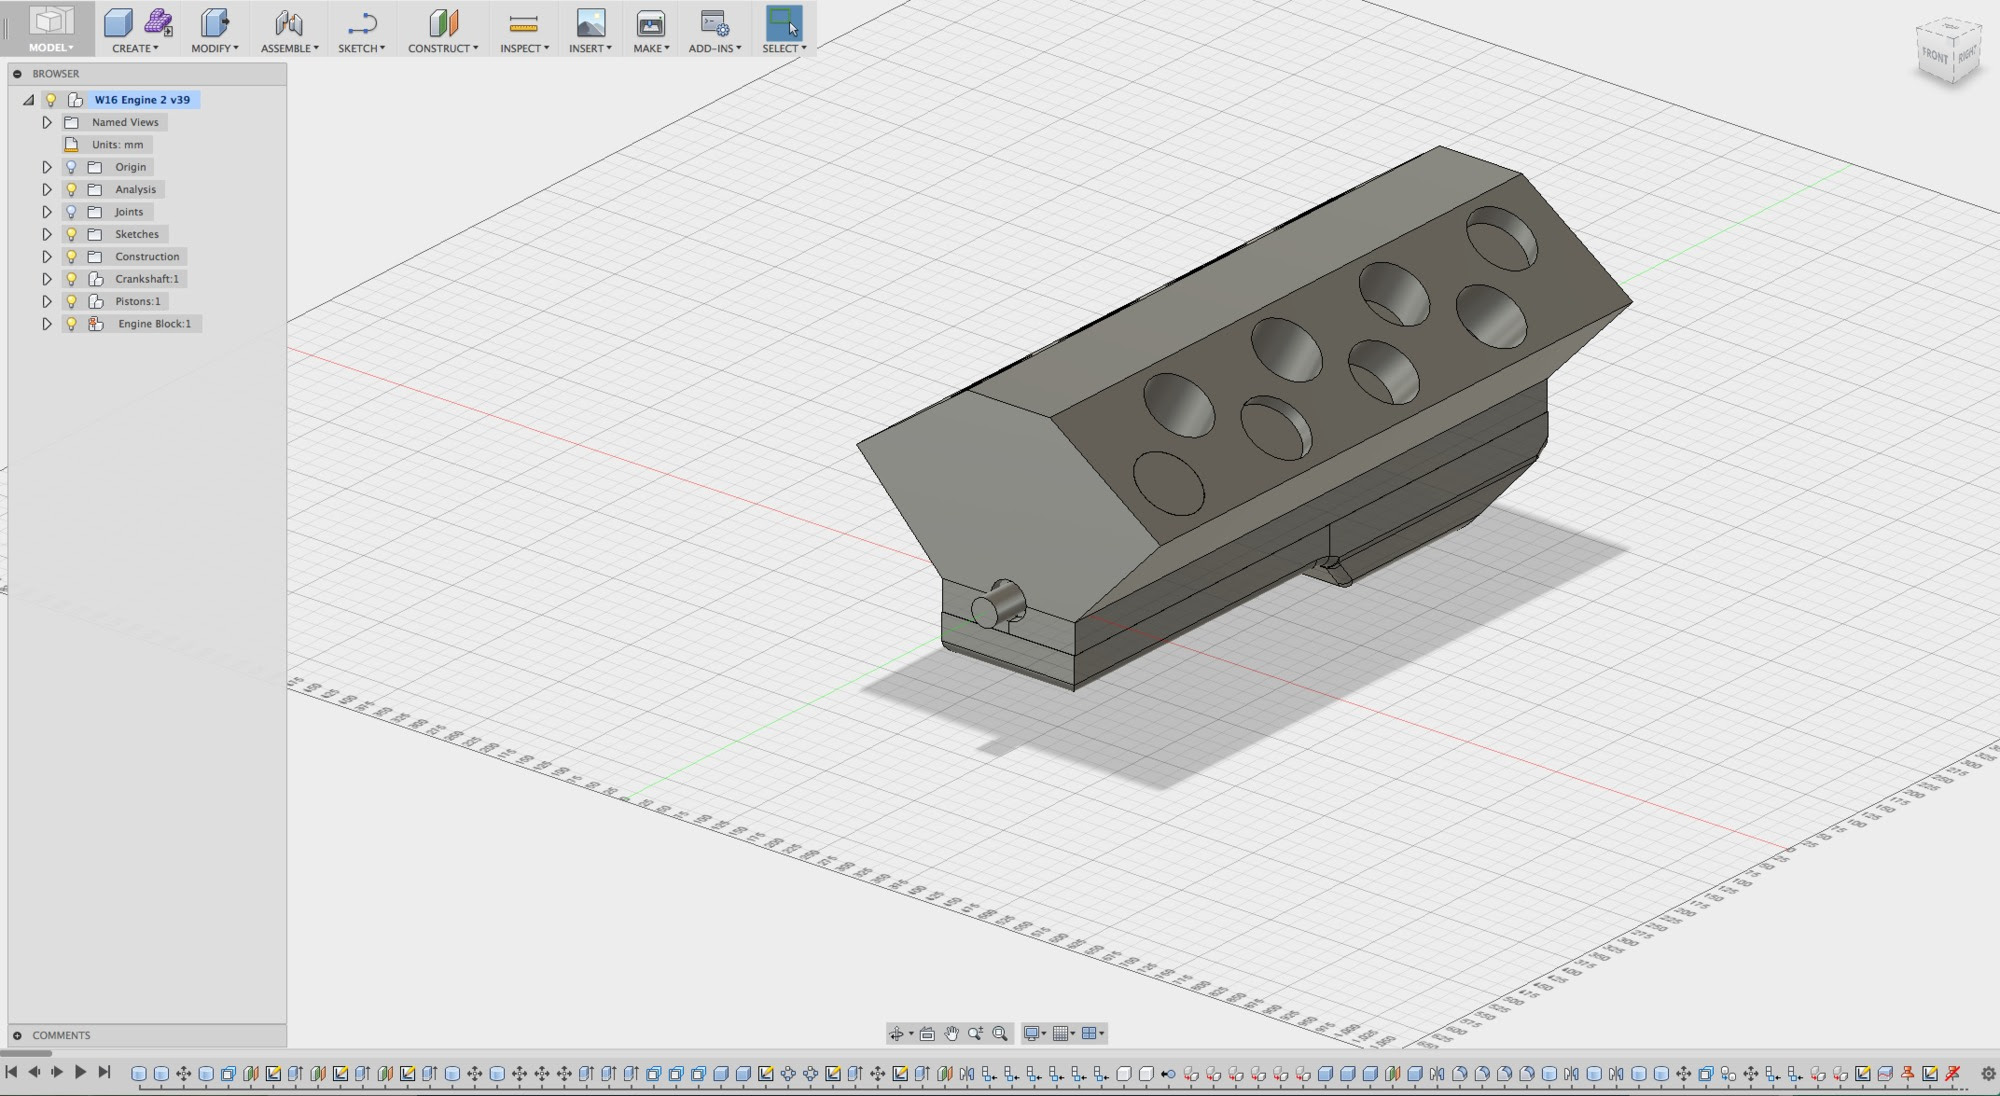Image resolution: width=2000 pixels, height=1096 pixels.
Task: Click the Create Box icon
Action: click(x=118, y=22)
